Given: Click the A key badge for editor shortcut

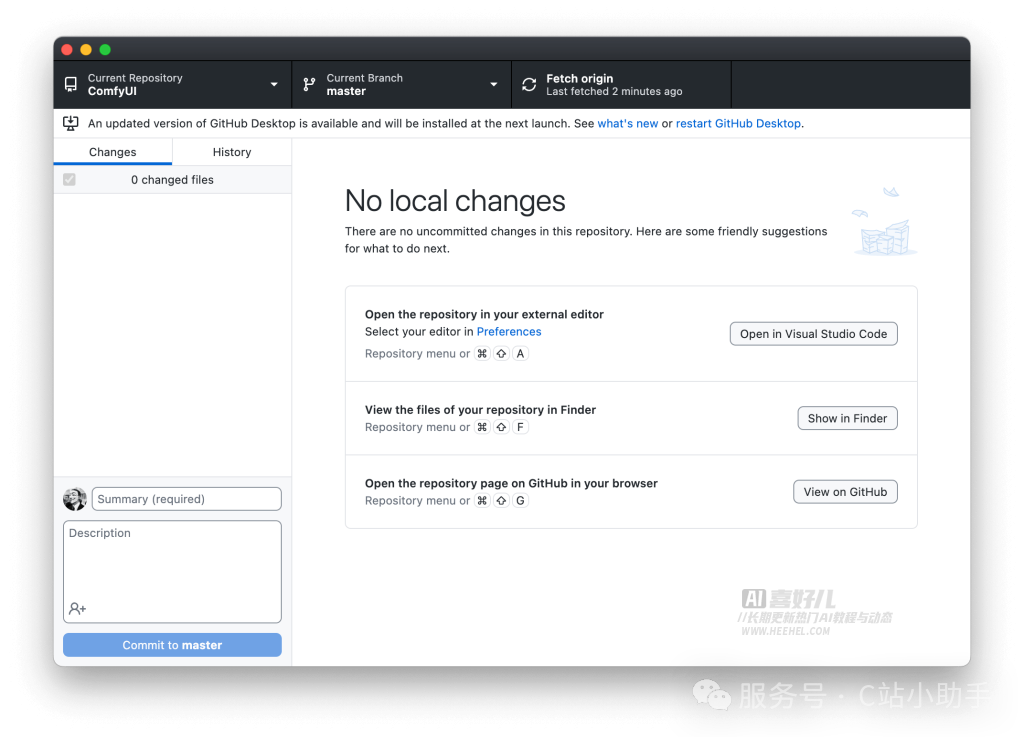Looking at the screenshot, I should 520,354.
